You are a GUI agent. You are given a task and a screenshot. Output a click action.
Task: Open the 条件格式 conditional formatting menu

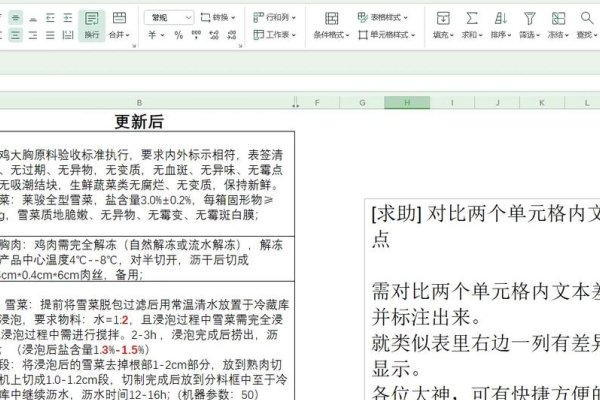331,25
